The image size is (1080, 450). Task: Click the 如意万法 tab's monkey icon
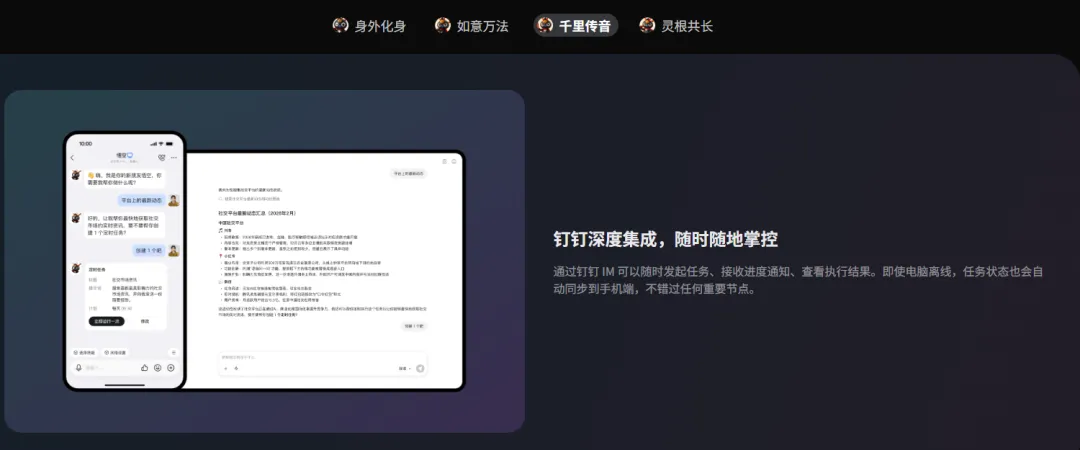pos(443,25)
